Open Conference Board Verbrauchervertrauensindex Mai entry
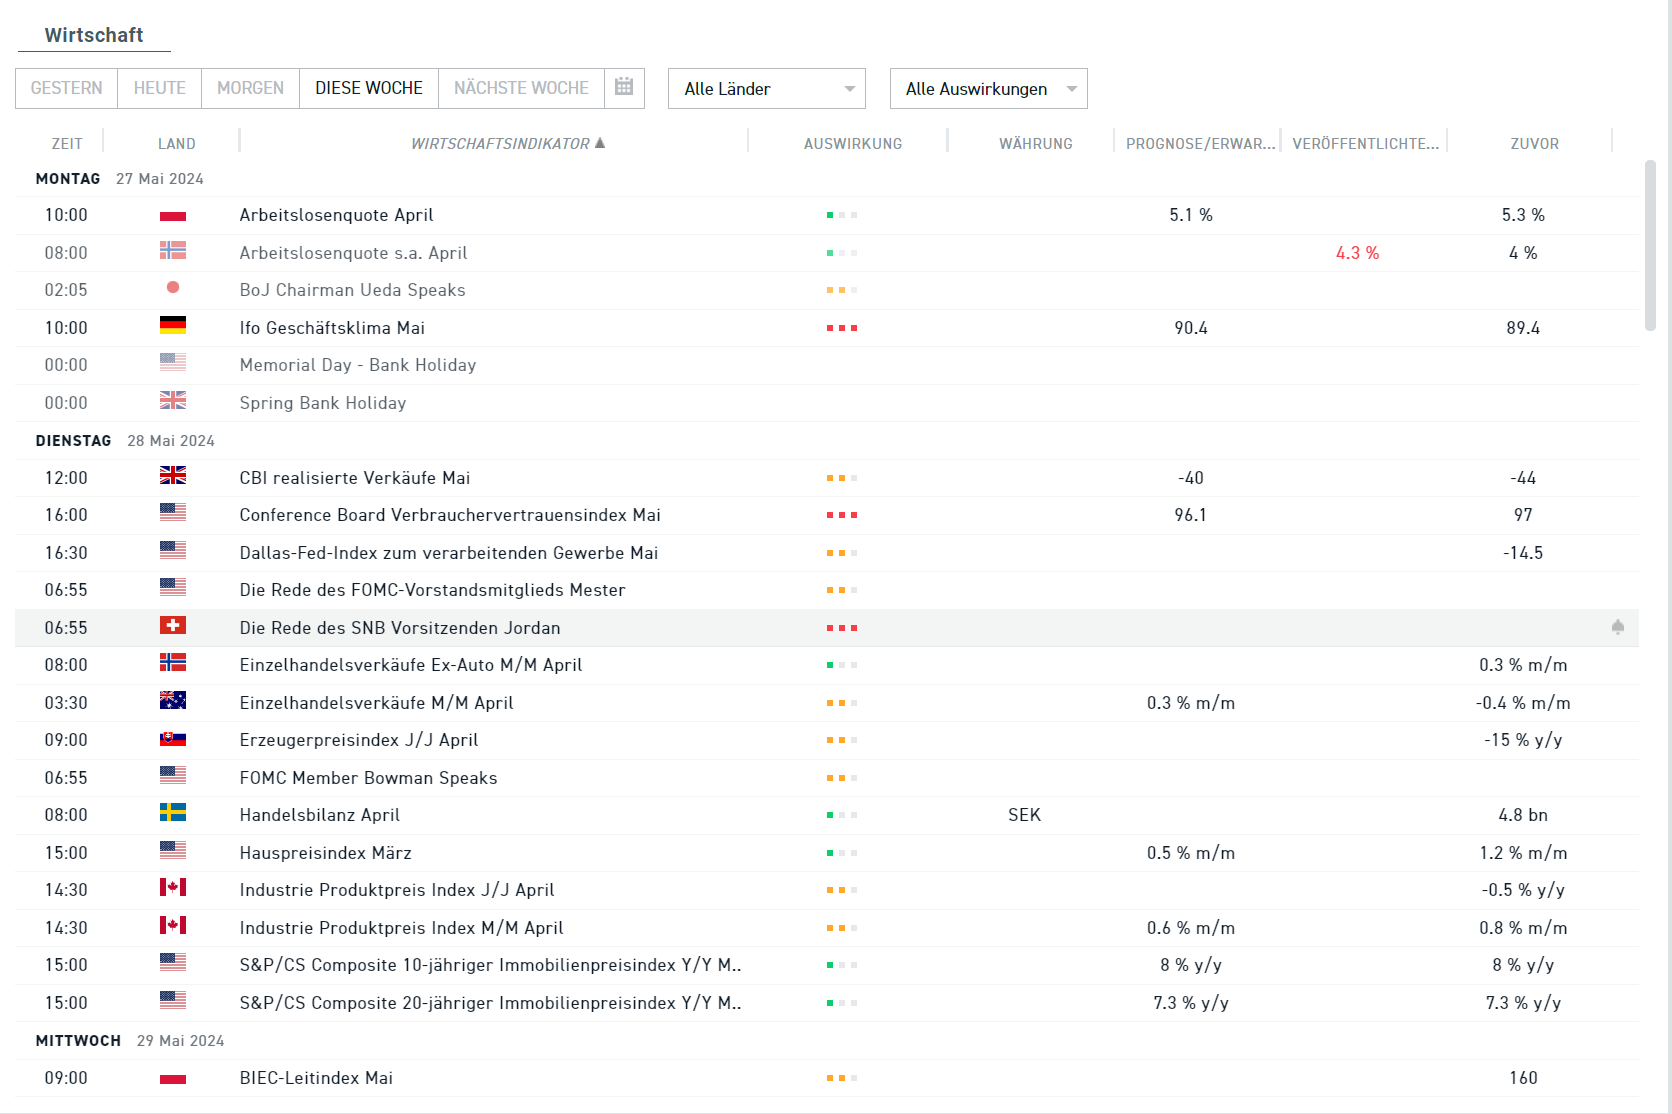The height and width of the screenshot is (1114, 1672). (450, 515)
